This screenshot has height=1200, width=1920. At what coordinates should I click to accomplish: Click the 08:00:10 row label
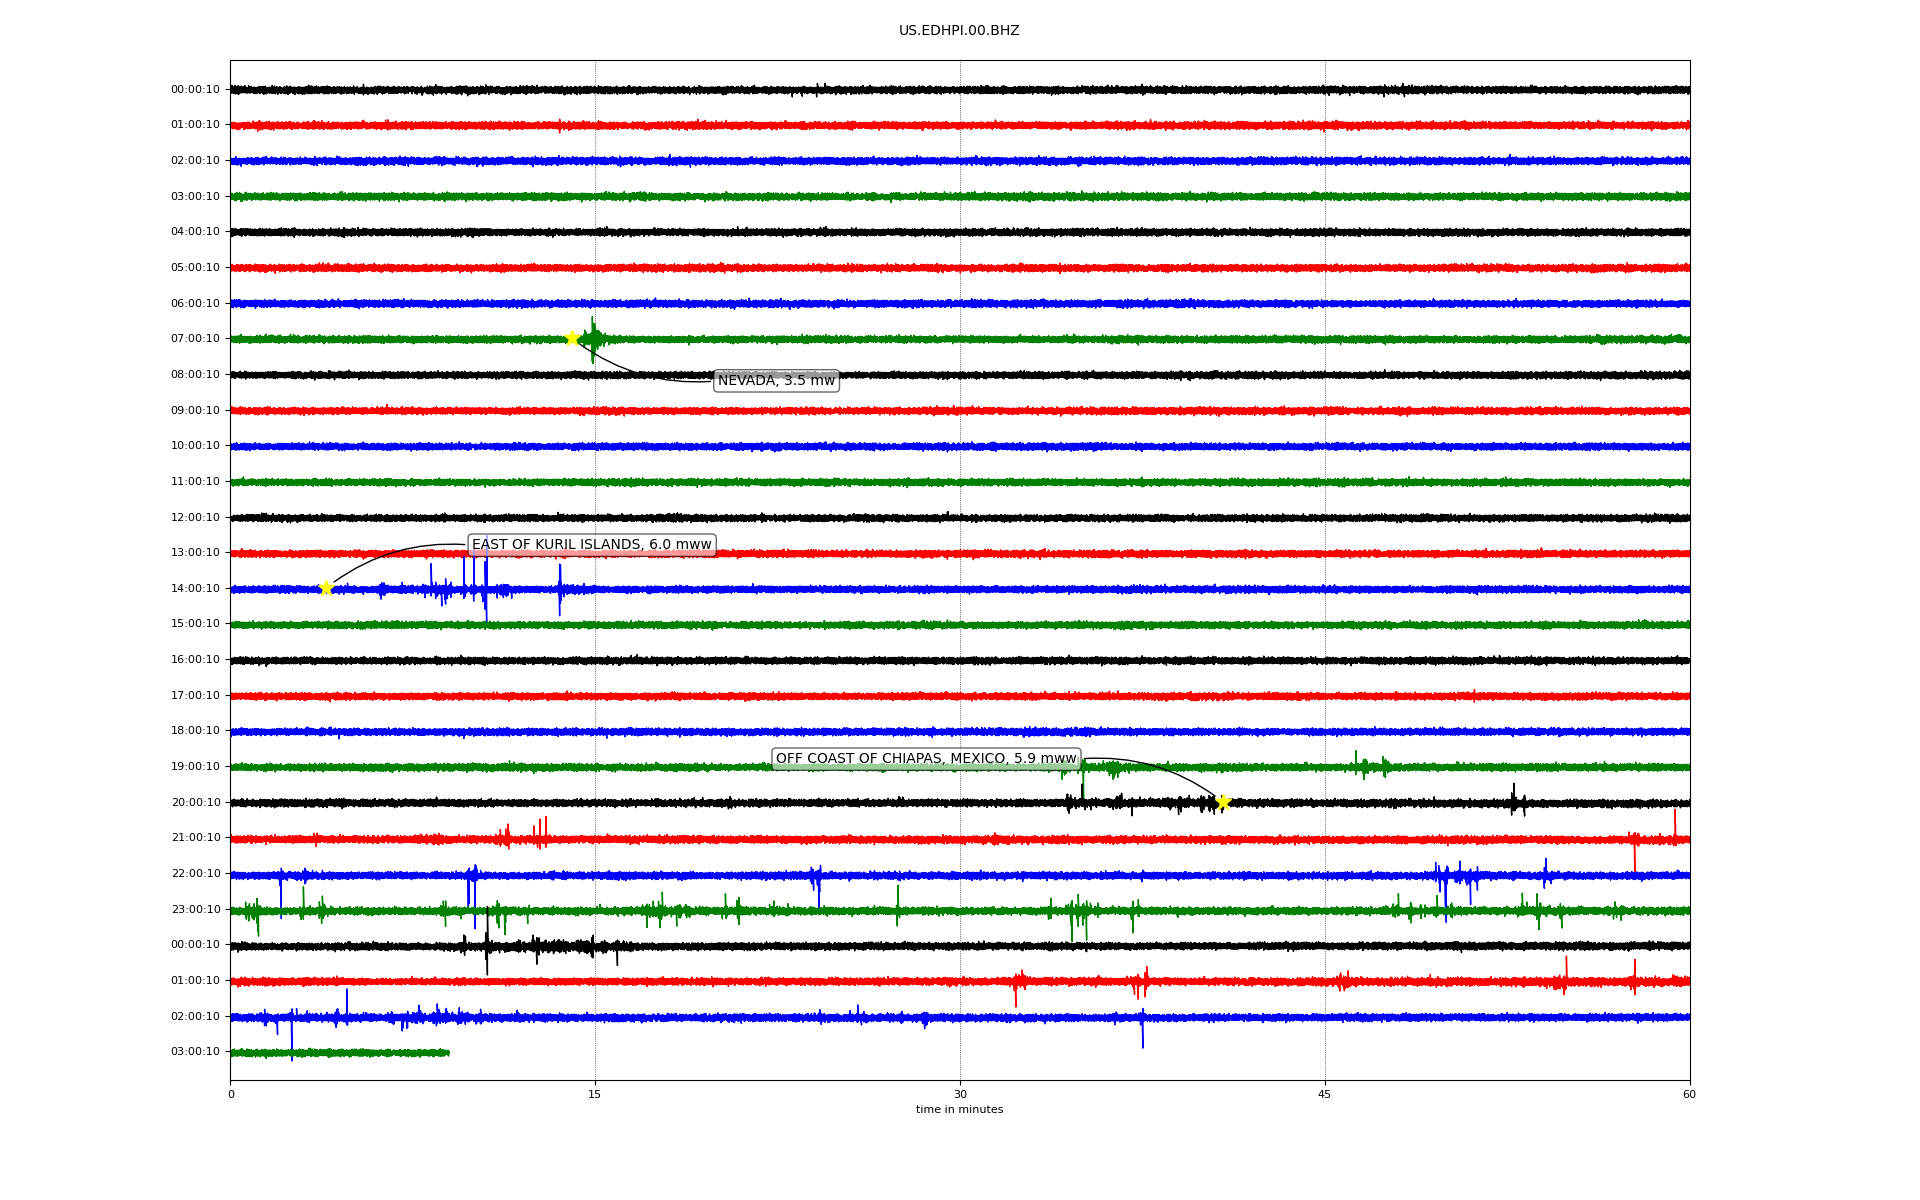(x=195, y=375)
